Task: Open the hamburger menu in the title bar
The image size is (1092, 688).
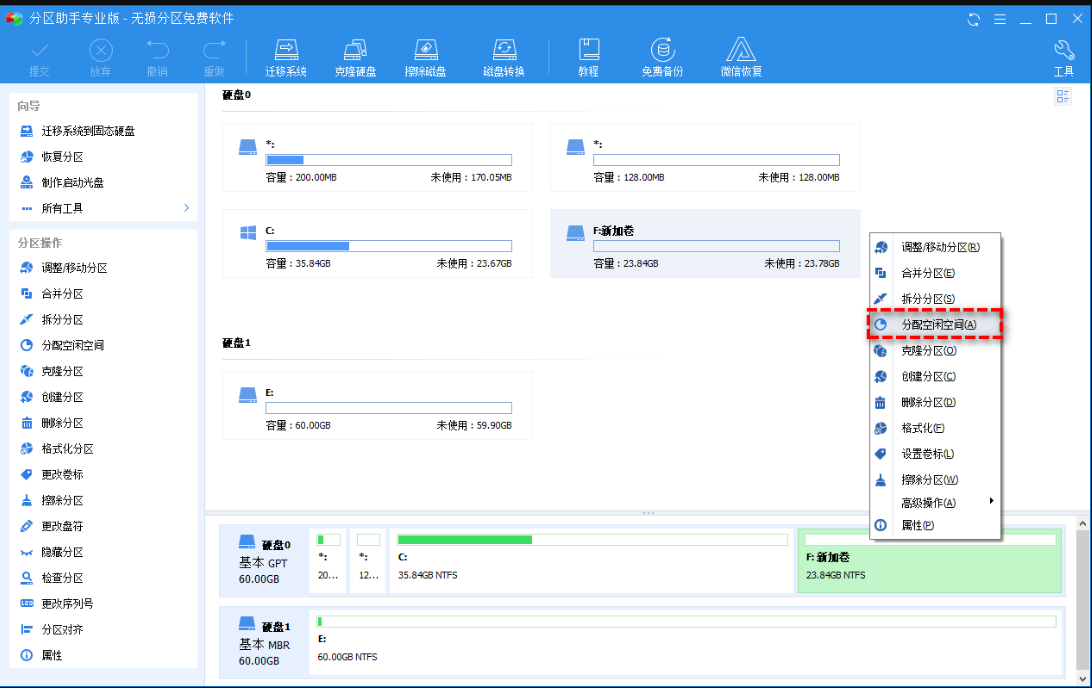Action: pos(999,19)
